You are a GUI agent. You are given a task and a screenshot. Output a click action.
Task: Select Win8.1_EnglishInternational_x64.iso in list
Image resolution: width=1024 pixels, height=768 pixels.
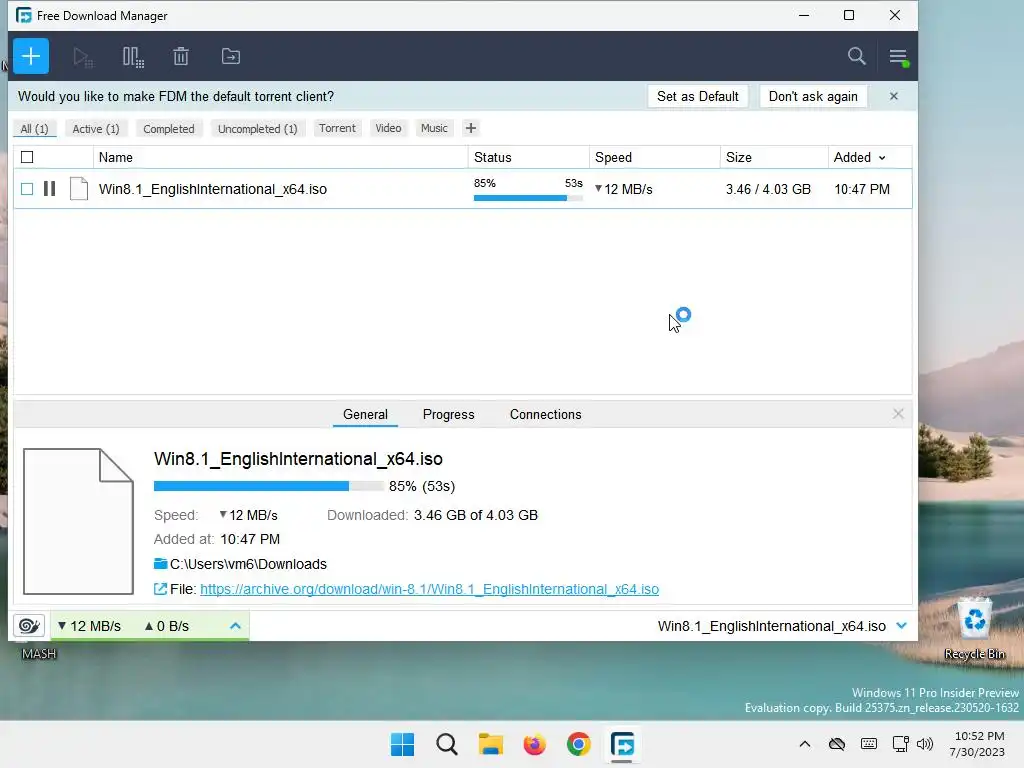pyautogui.click(x=213, y=189)
